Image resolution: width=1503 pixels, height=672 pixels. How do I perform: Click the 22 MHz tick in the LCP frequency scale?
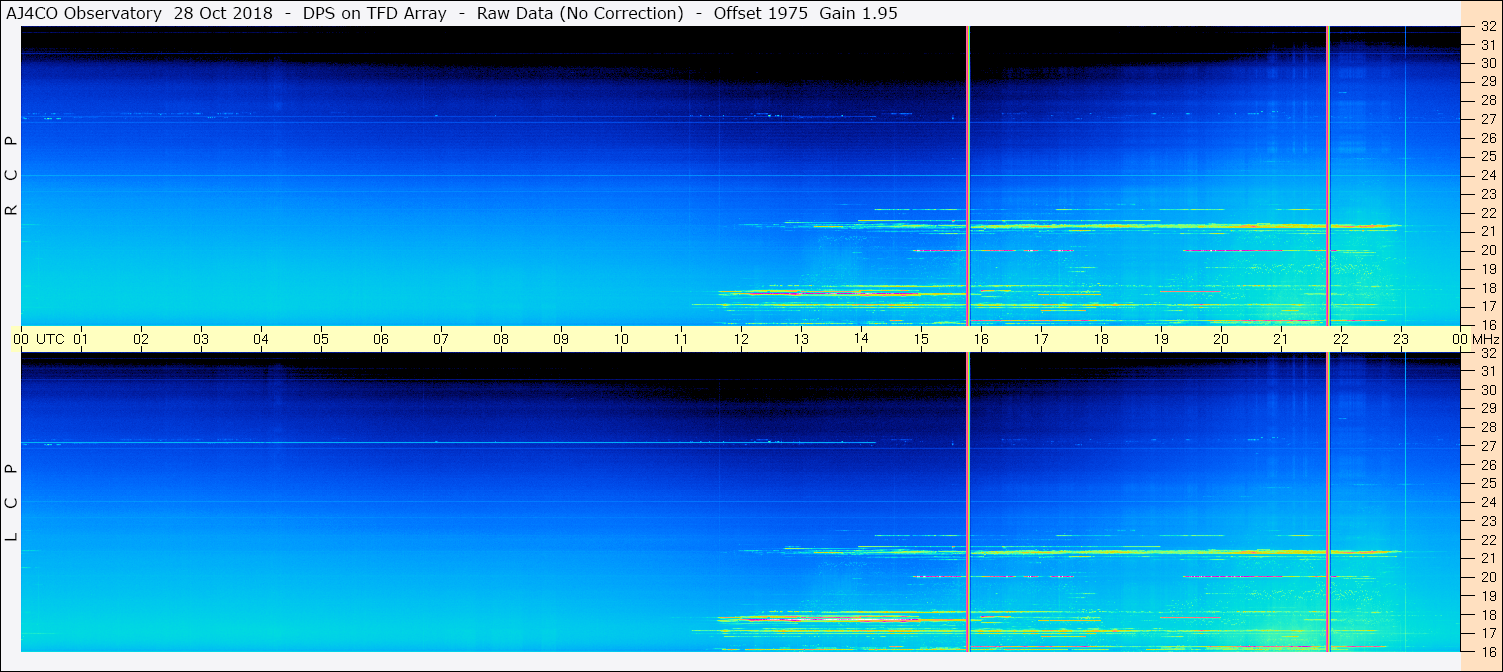1488,540
